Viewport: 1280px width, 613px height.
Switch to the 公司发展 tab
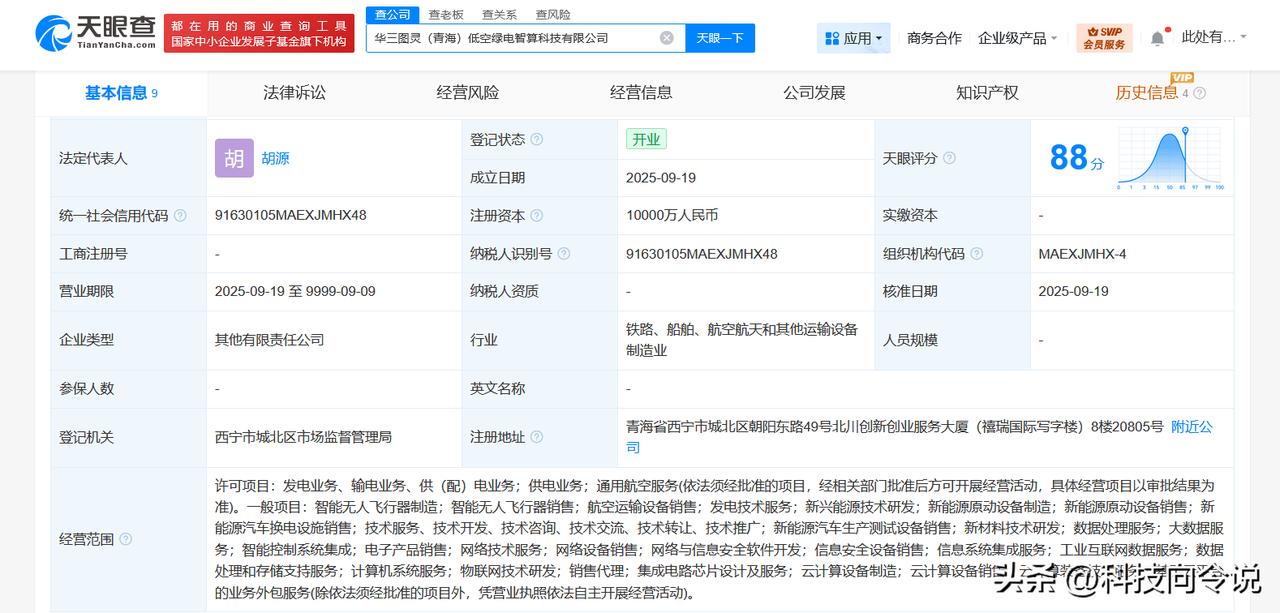tap(814, 93)
